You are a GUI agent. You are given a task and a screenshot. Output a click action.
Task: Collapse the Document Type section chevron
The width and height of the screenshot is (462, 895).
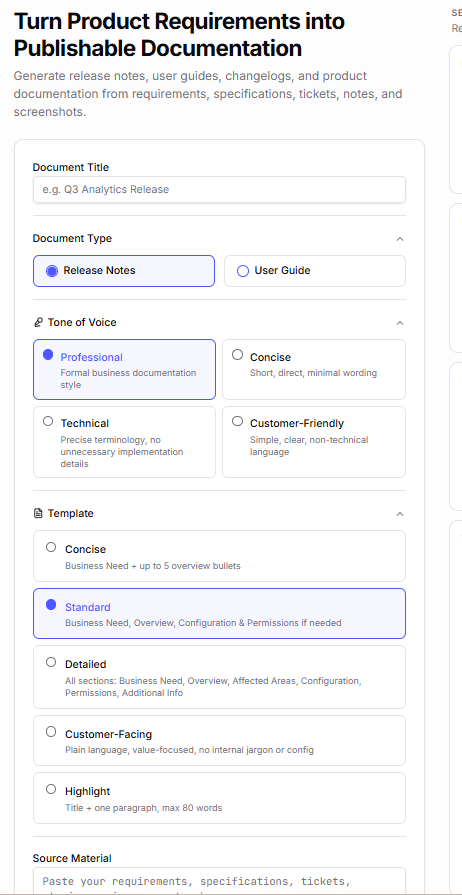[400, 239]
